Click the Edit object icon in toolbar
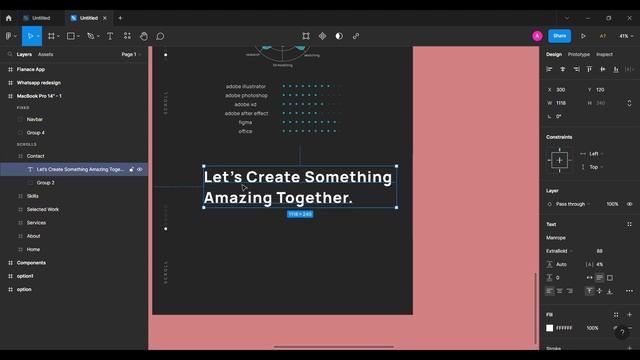640x360 pixels. coord(306,36)
